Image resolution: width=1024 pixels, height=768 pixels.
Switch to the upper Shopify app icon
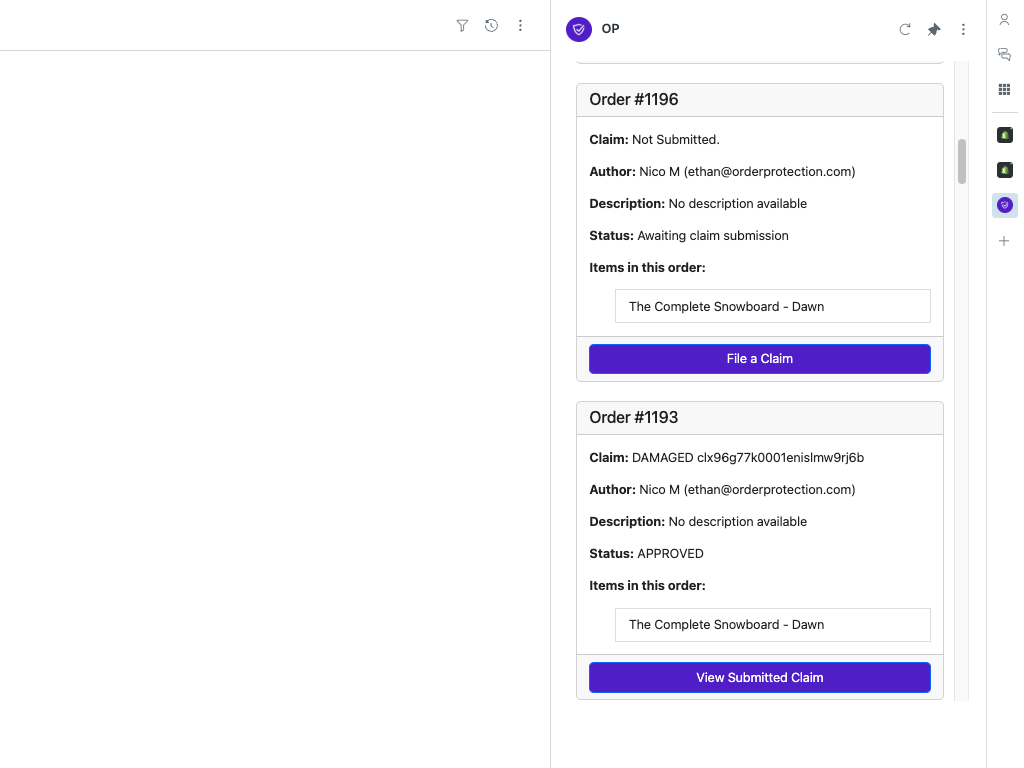(x=1005, y=135)
